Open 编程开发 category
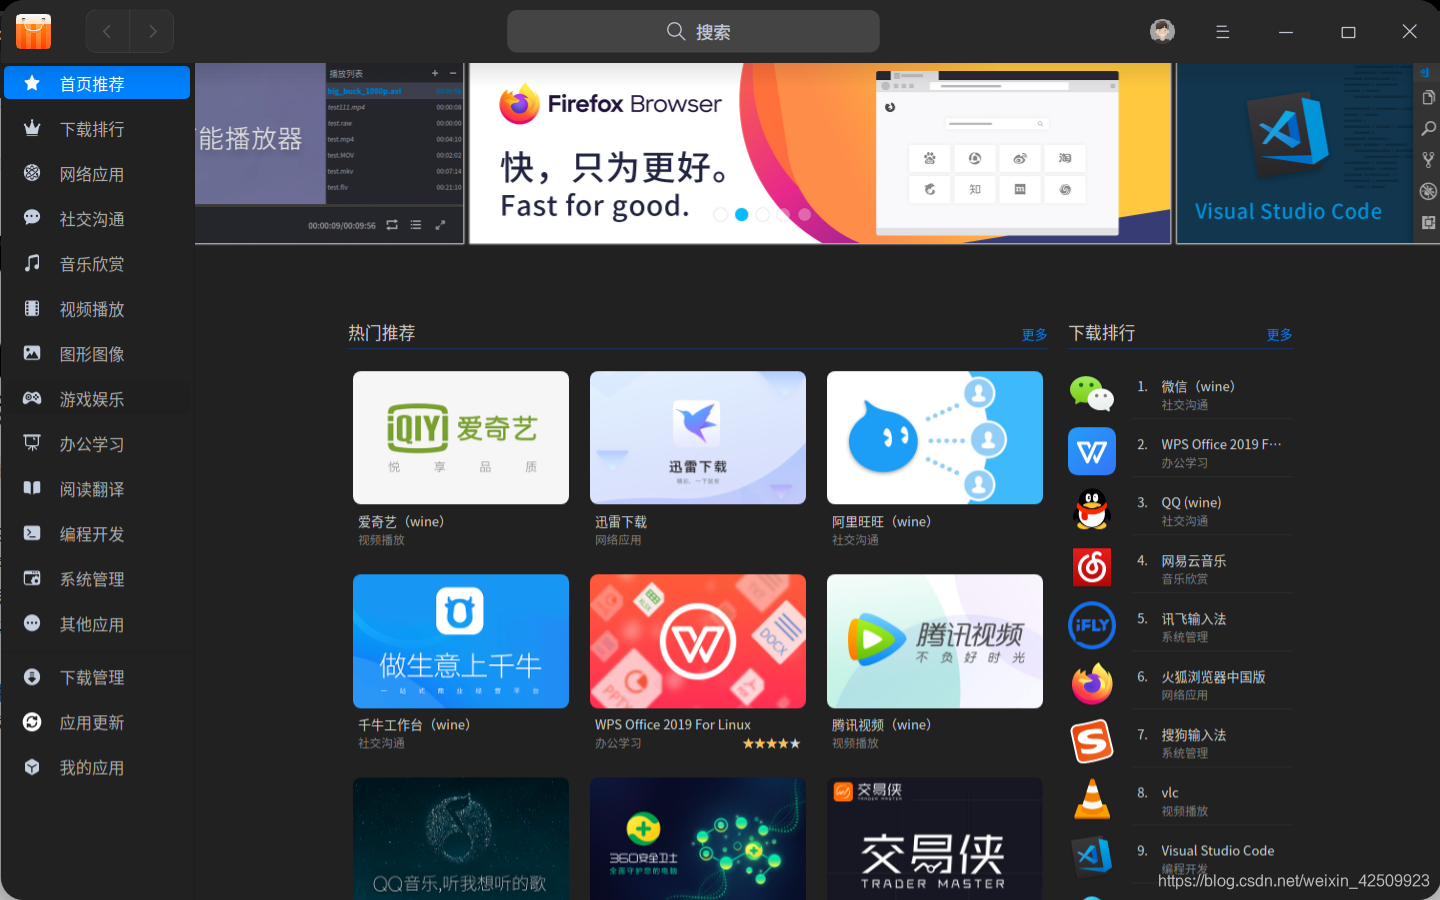 (x=97, y=534)
